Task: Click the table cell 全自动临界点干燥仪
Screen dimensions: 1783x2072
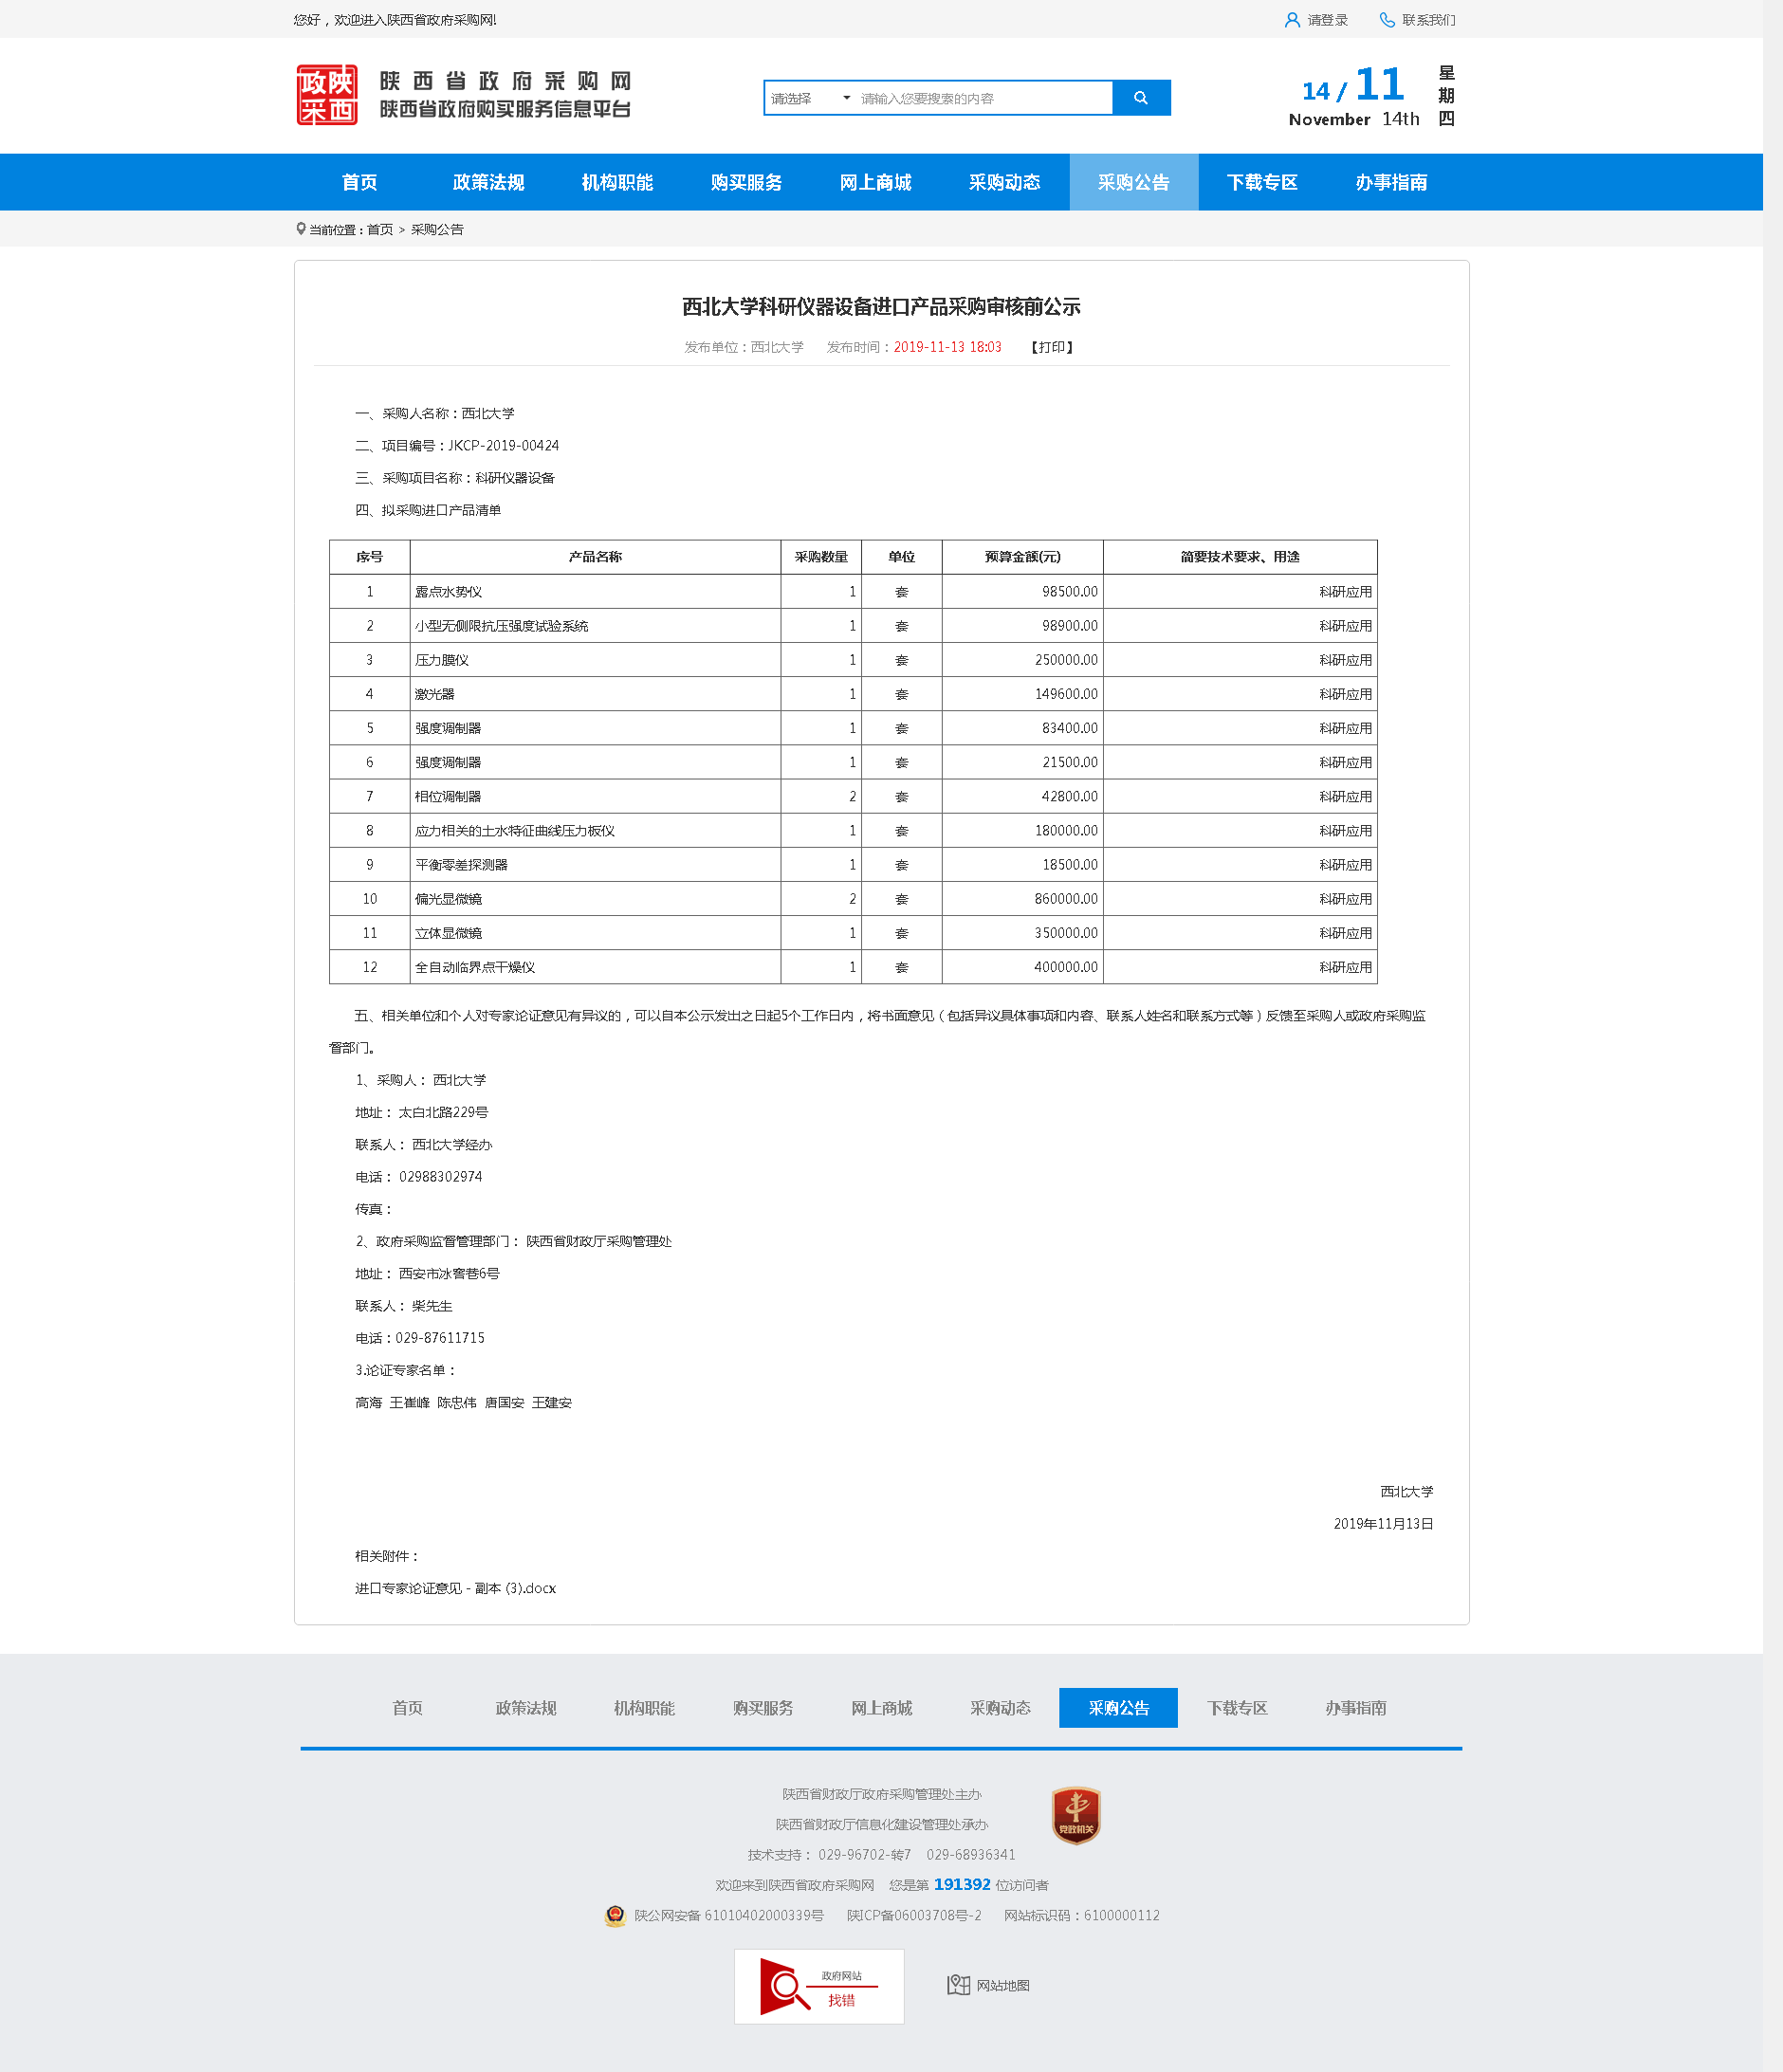Action: (x=595, y=967)
